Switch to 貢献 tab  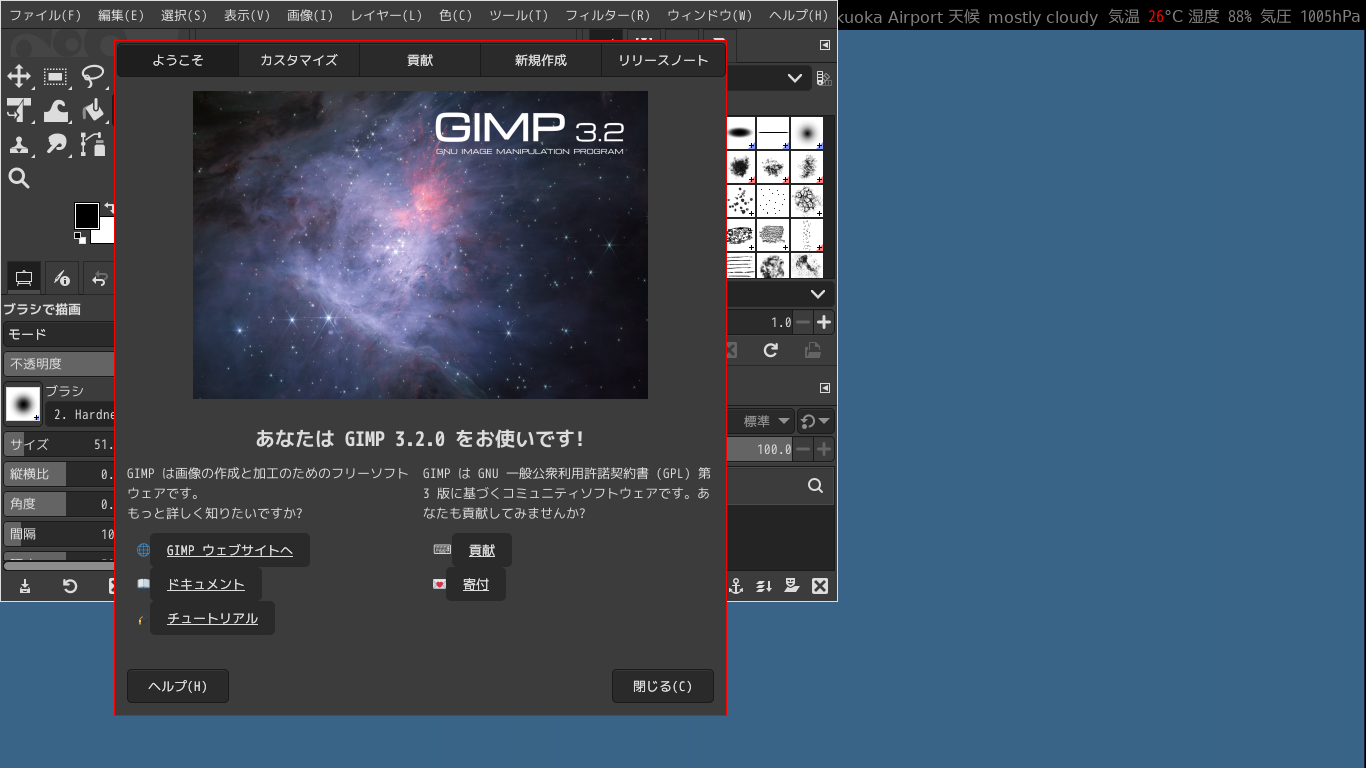420,60
